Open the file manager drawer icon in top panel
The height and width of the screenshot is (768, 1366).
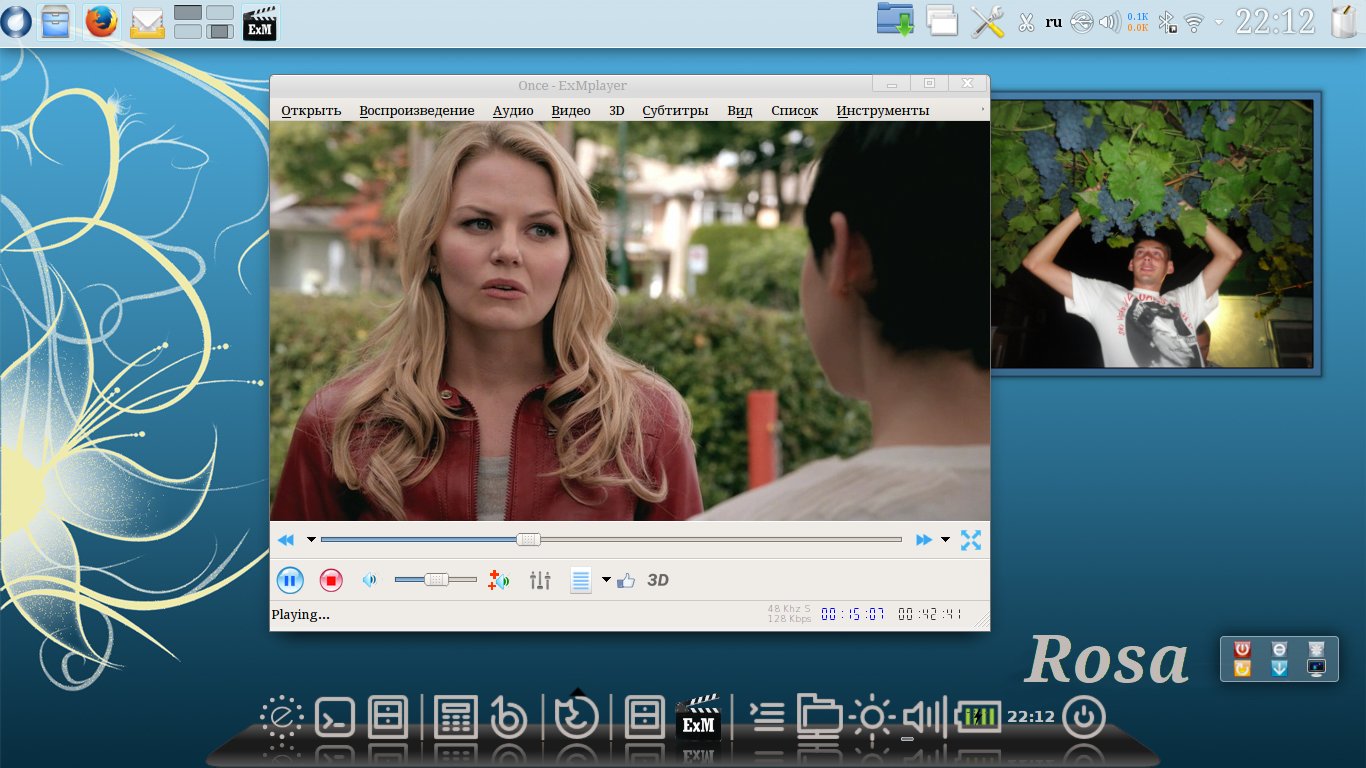coord(57,21)
